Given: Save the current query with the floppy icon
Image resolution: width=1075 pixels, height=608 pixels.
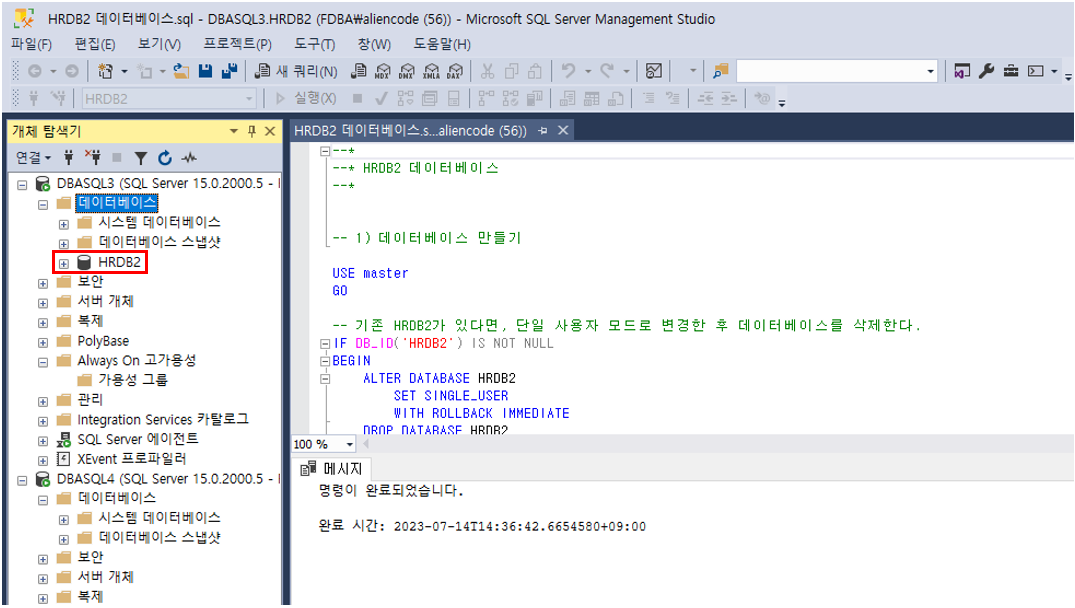Looking at the screenshot, I should tap(205, 71).
